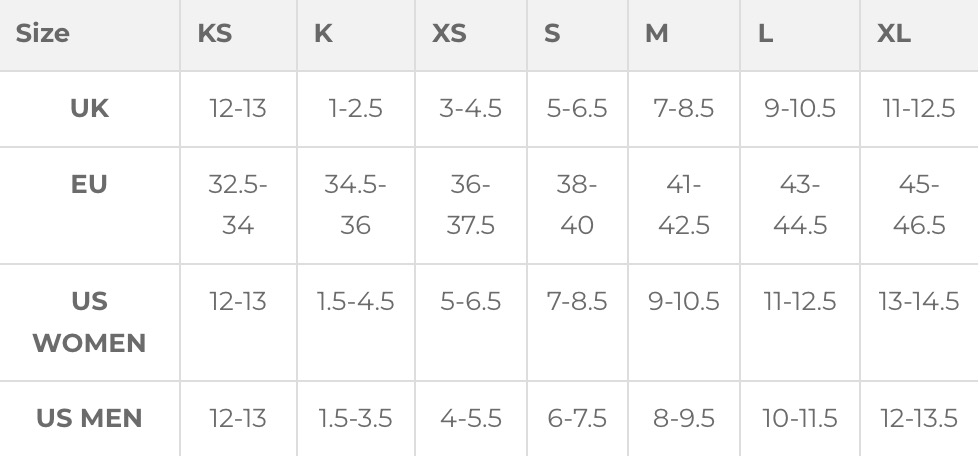
Task: Select the EU row label
Action: 89,184
